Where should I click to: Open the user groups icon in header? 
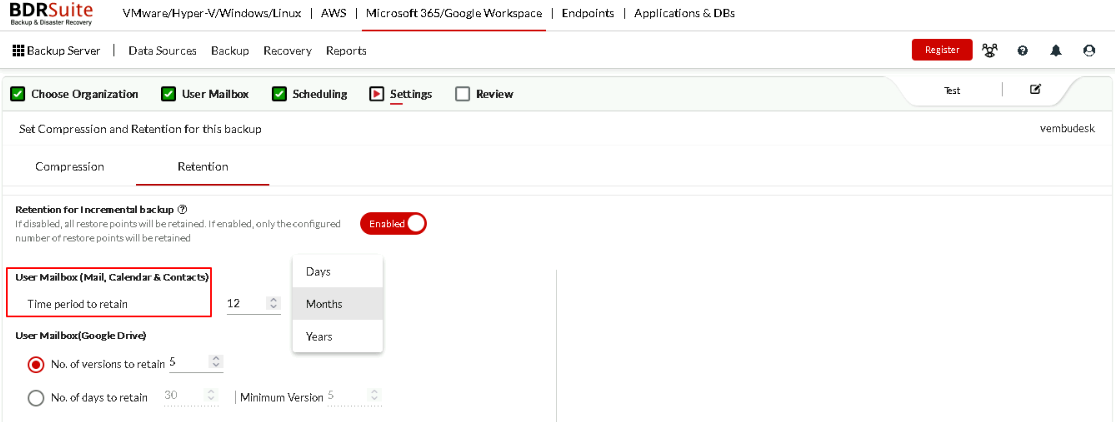[x=989, y=50]
